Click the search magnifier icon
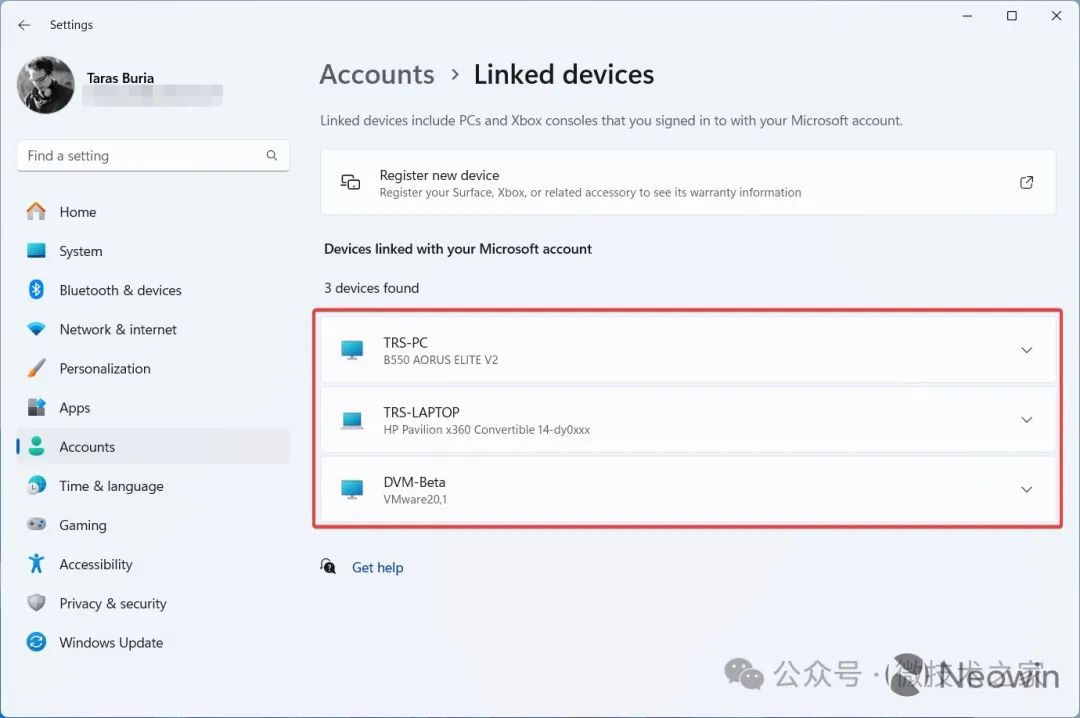The width and height of the screenshot is (1080, 718). click(x=272, y=156)
